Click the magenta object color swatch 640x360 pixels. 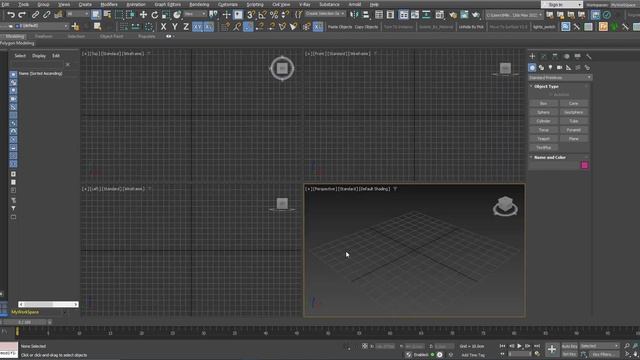(x=584, y=165)
